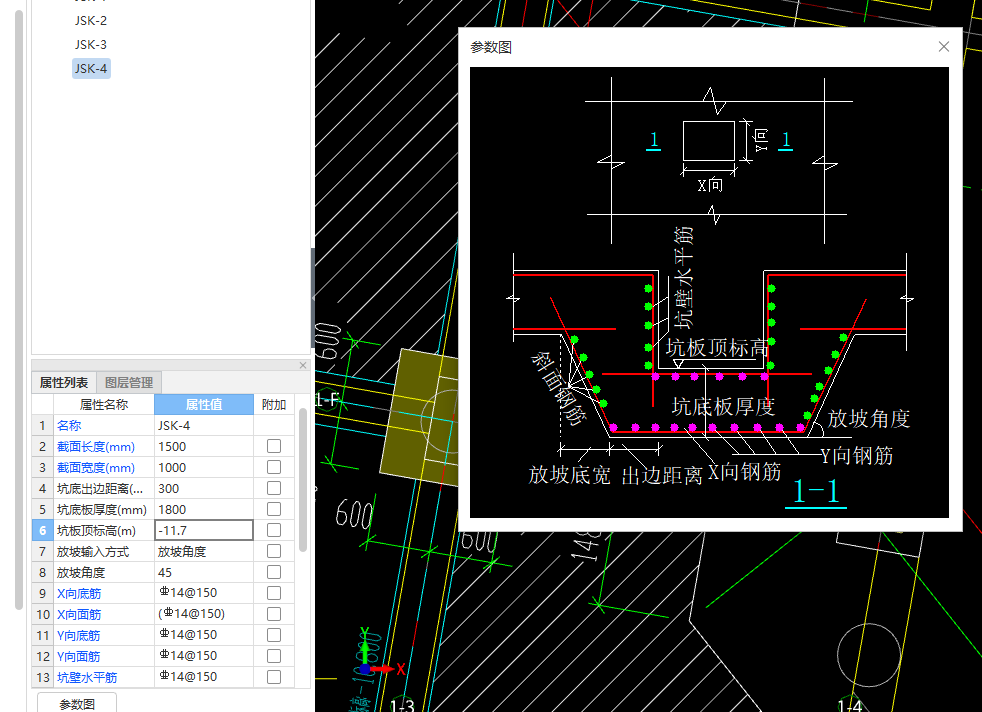The image size is (982, 712).
Task: Tick the 附加 checkbox for 坑底板厚度(mm)
Action: (274, 509)
